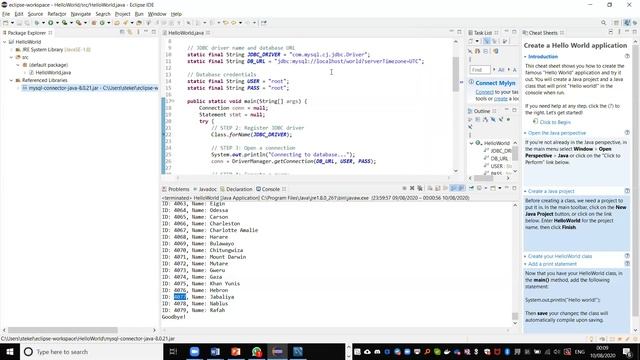Click Windows Start button
640x360 pixels.
pyautogui.click(x=10, y=351)
